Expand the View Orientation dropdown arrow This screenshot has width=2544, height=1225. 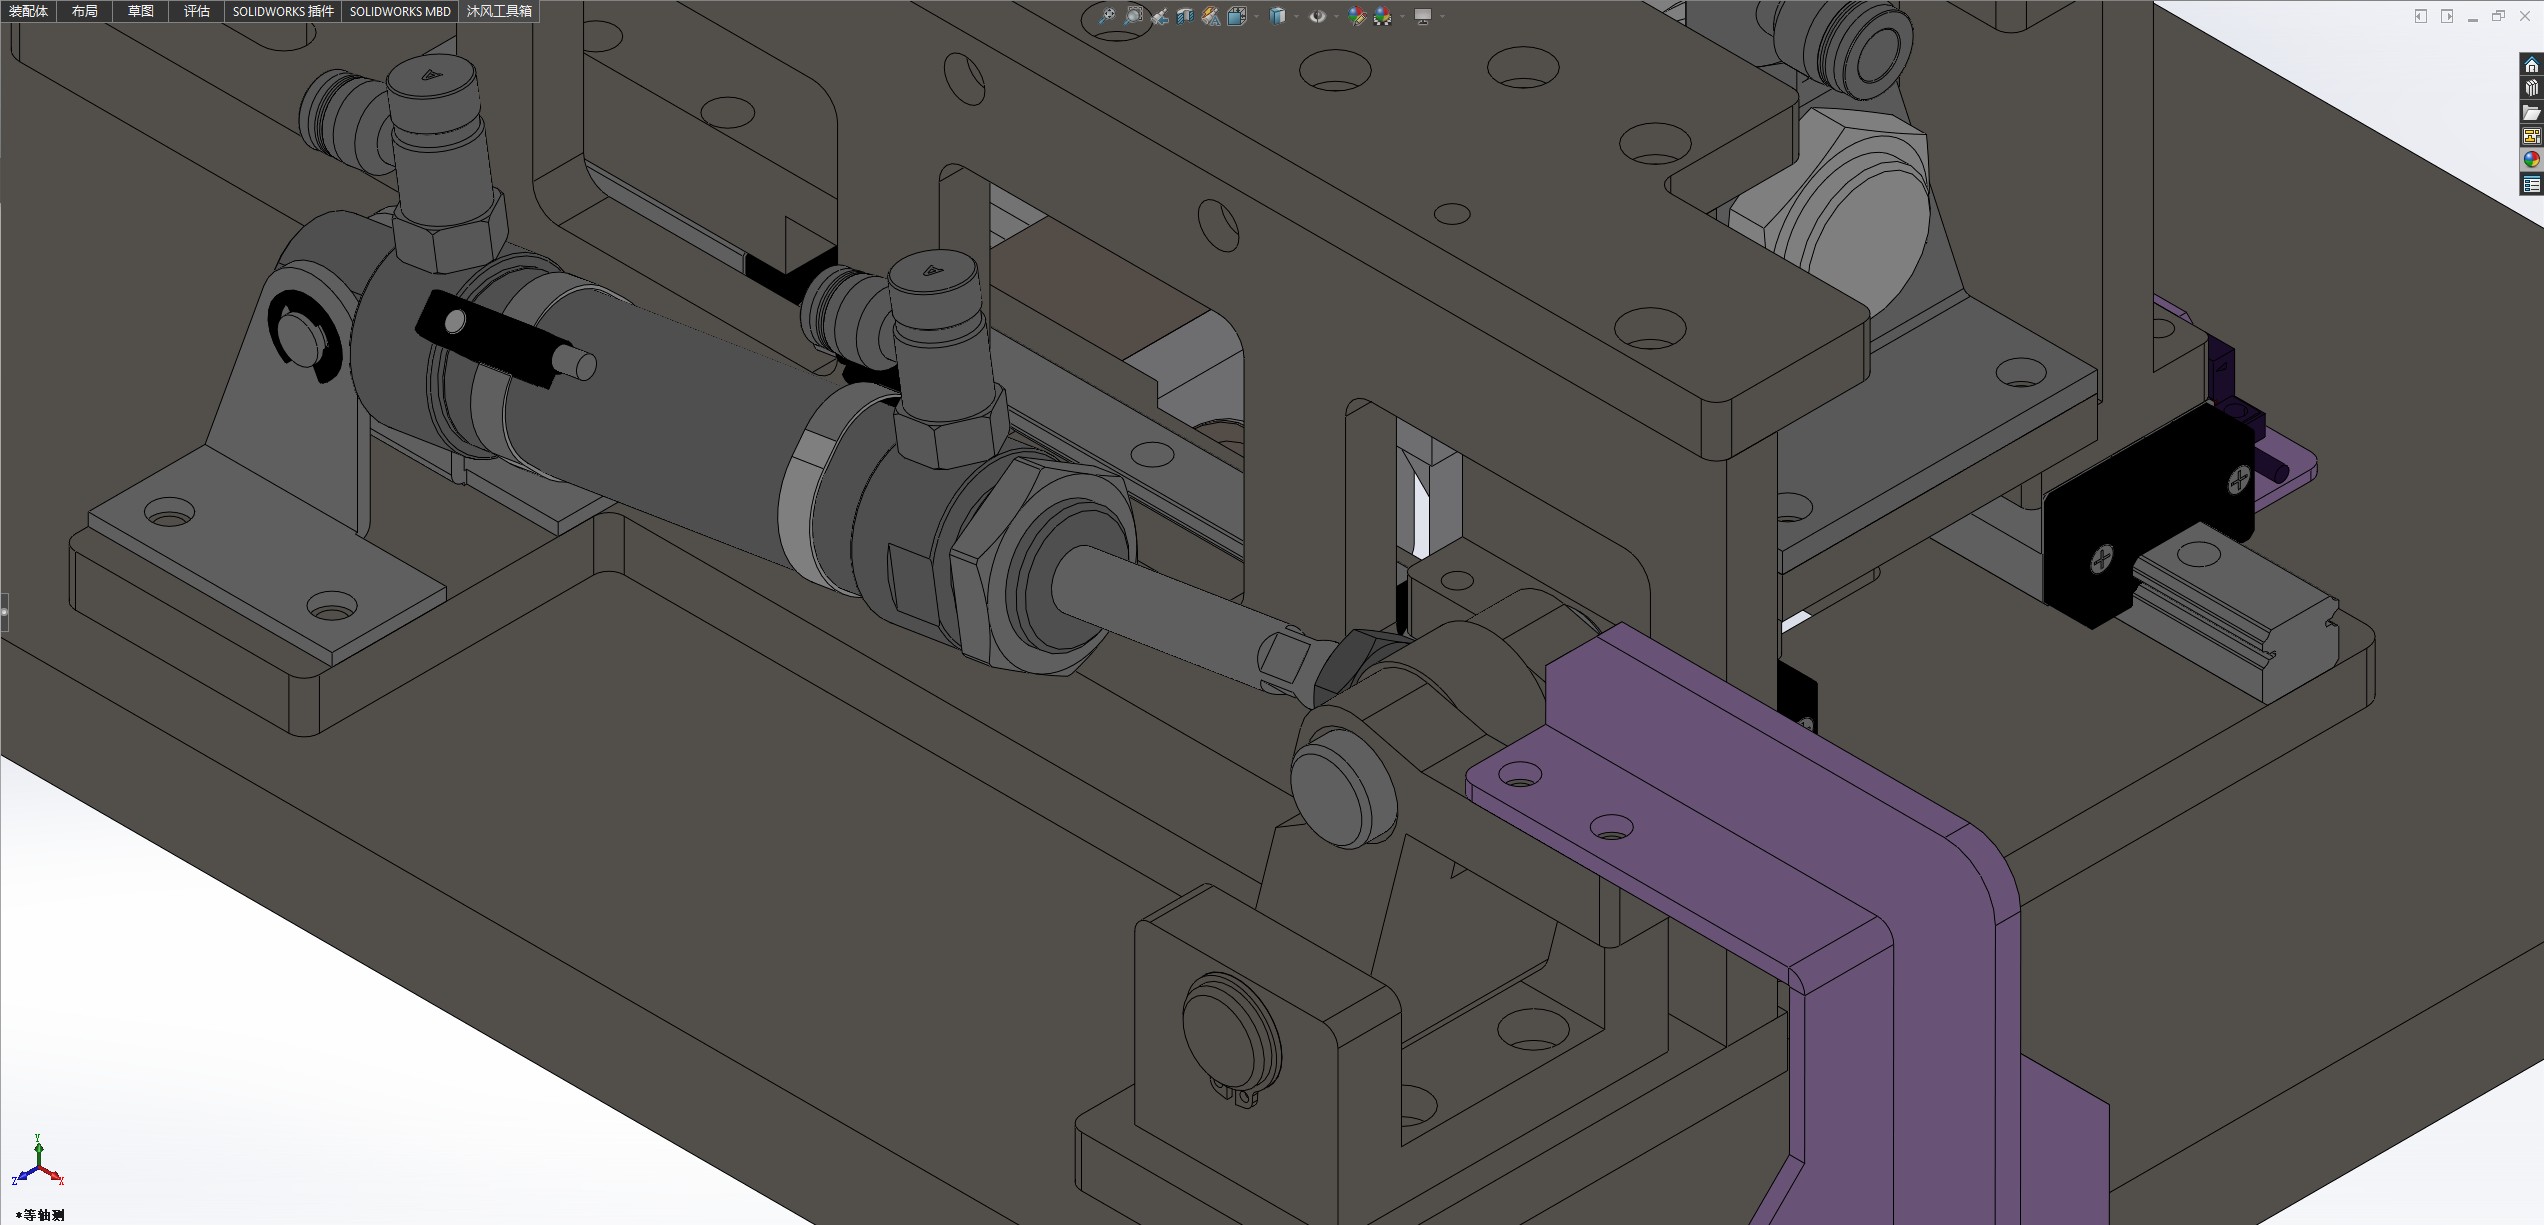tap(1257, 16)
